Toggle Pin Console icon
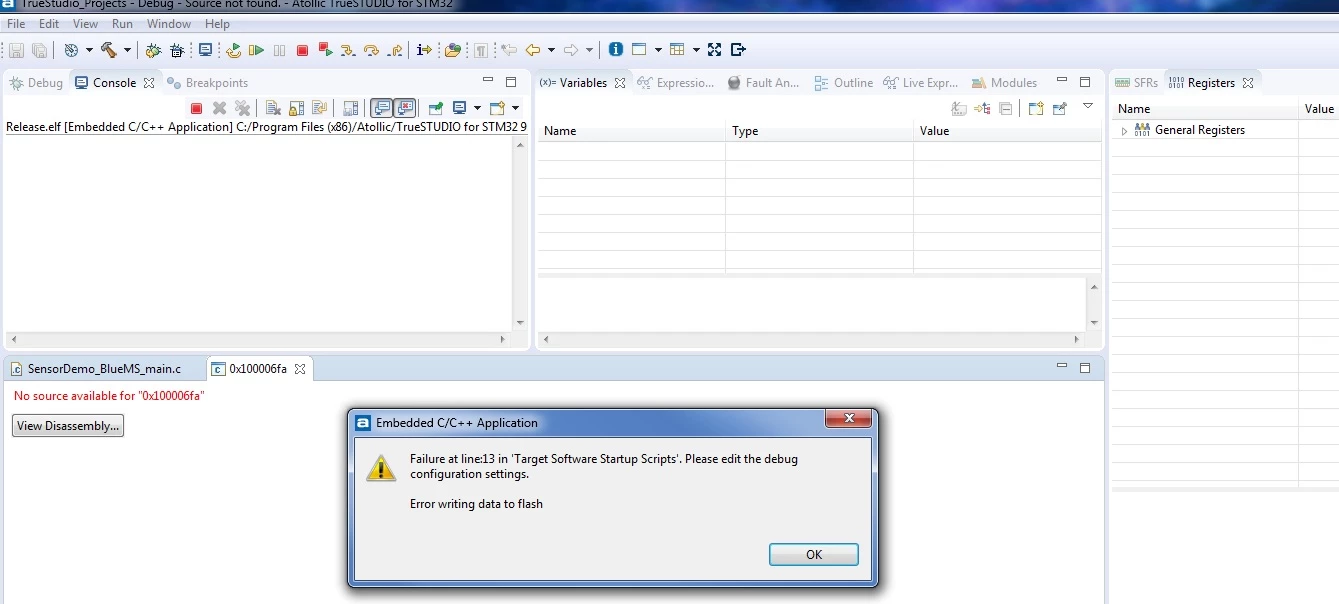Viewport: 1339px width, 604px height. tap(436, 108)
